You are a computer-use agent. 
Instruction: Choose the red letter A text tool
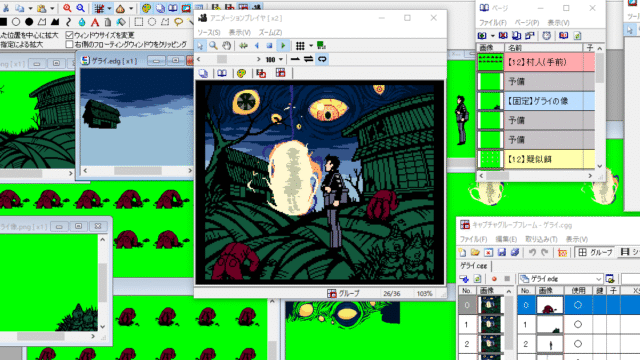point(95,22)
